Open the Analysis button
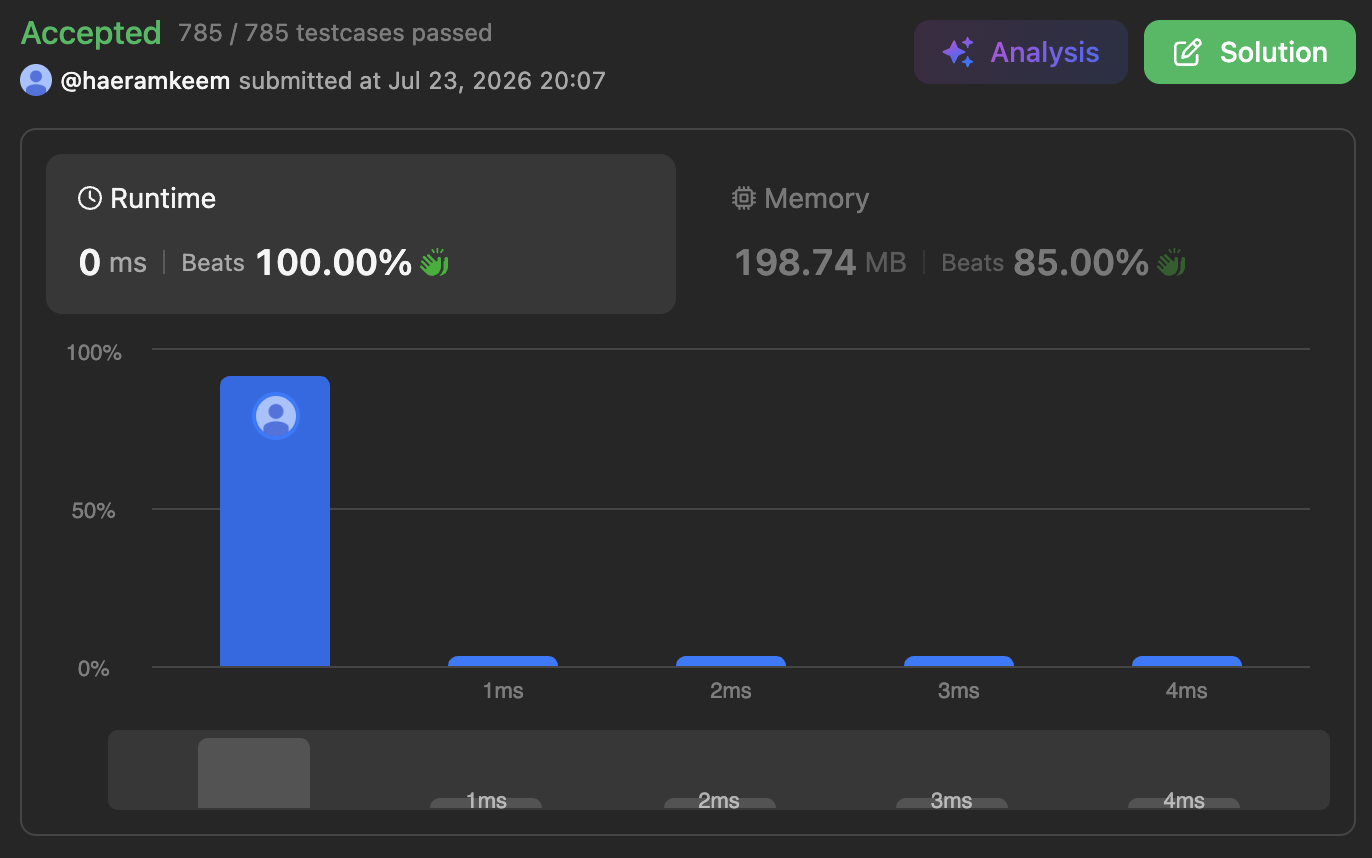 tap(1021, 52)
